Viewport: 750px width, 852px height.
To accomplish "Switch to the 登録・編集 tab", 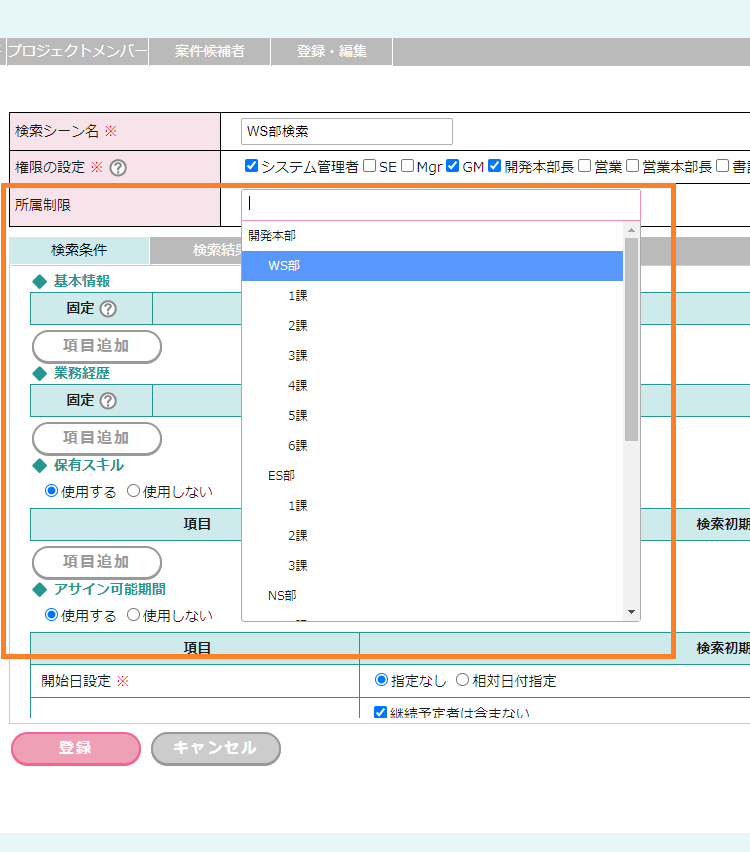I will [331, 51].
